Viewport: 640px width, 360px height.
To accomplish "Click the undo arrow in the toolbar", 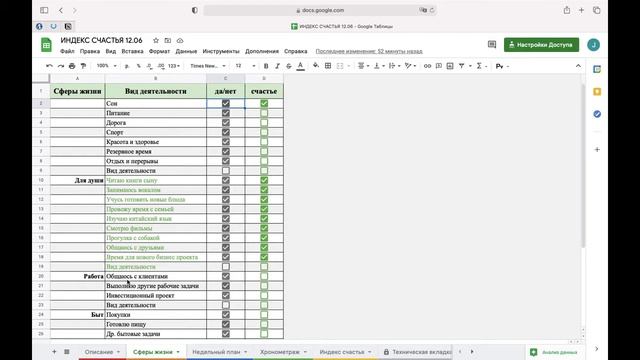I will 49,66.
